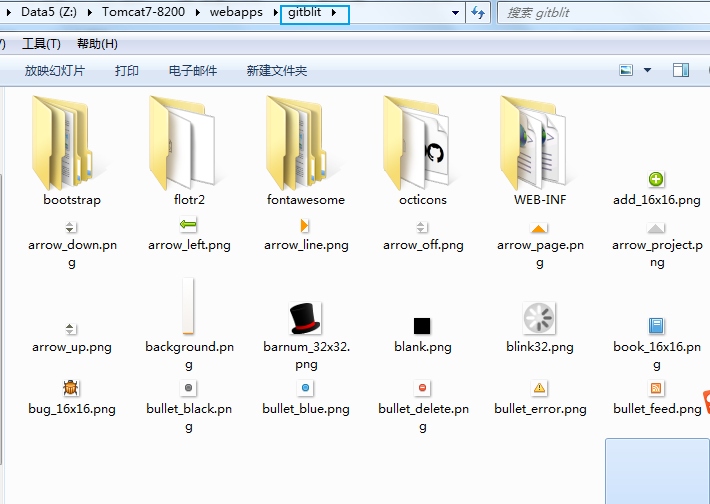Select the bullet_delete.png red icon
Image resolution: width=710 pixels, height=504 pixels.
coord(422,388)
